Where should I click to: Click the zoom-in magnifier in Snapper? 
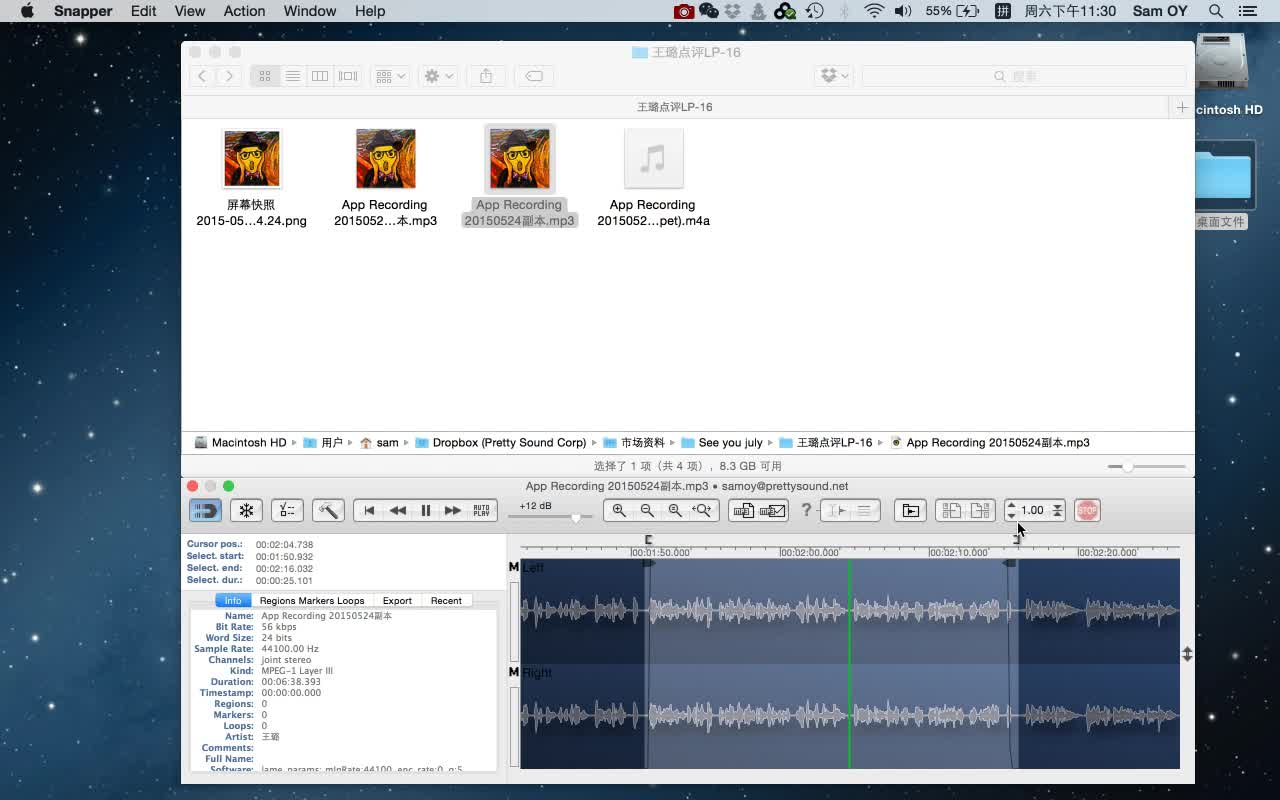pos(619,510)
